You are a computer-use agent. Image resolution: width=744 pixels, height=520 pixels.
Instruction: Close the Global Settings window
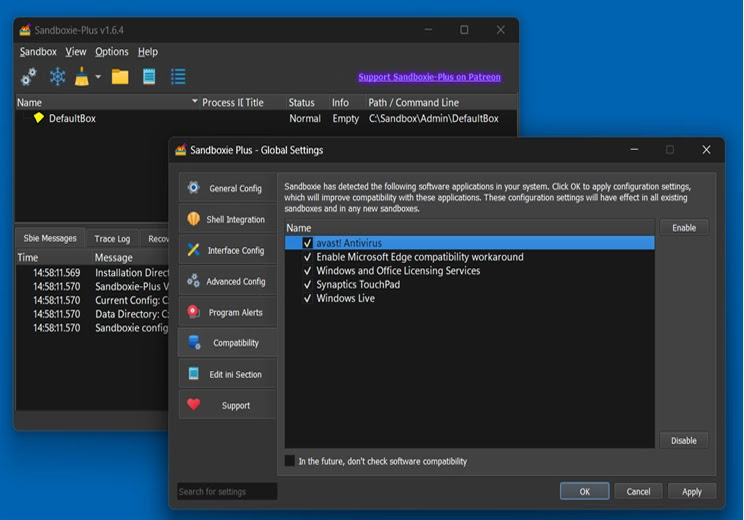tap(706, 150)
